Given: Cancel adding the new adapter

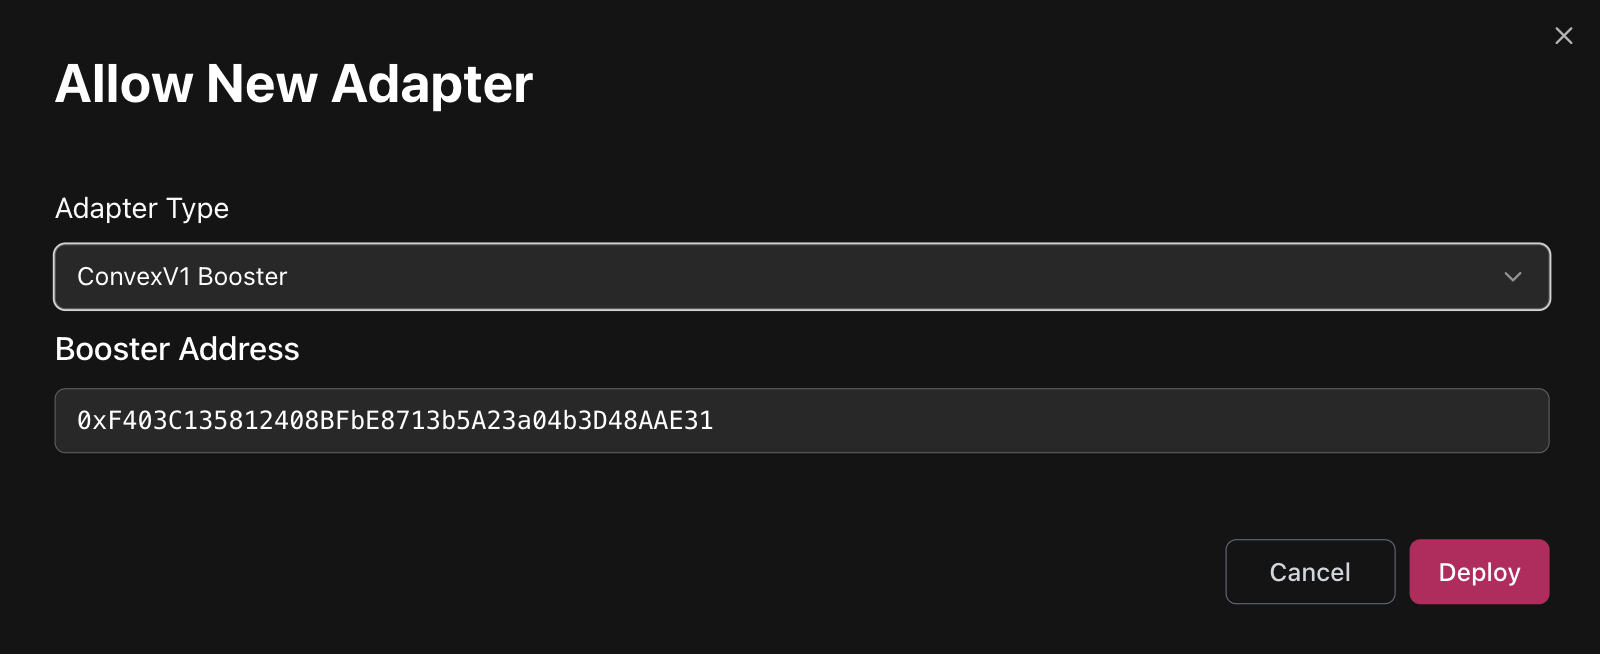Looking at the screenshot, I should (x=1309, y=572).
